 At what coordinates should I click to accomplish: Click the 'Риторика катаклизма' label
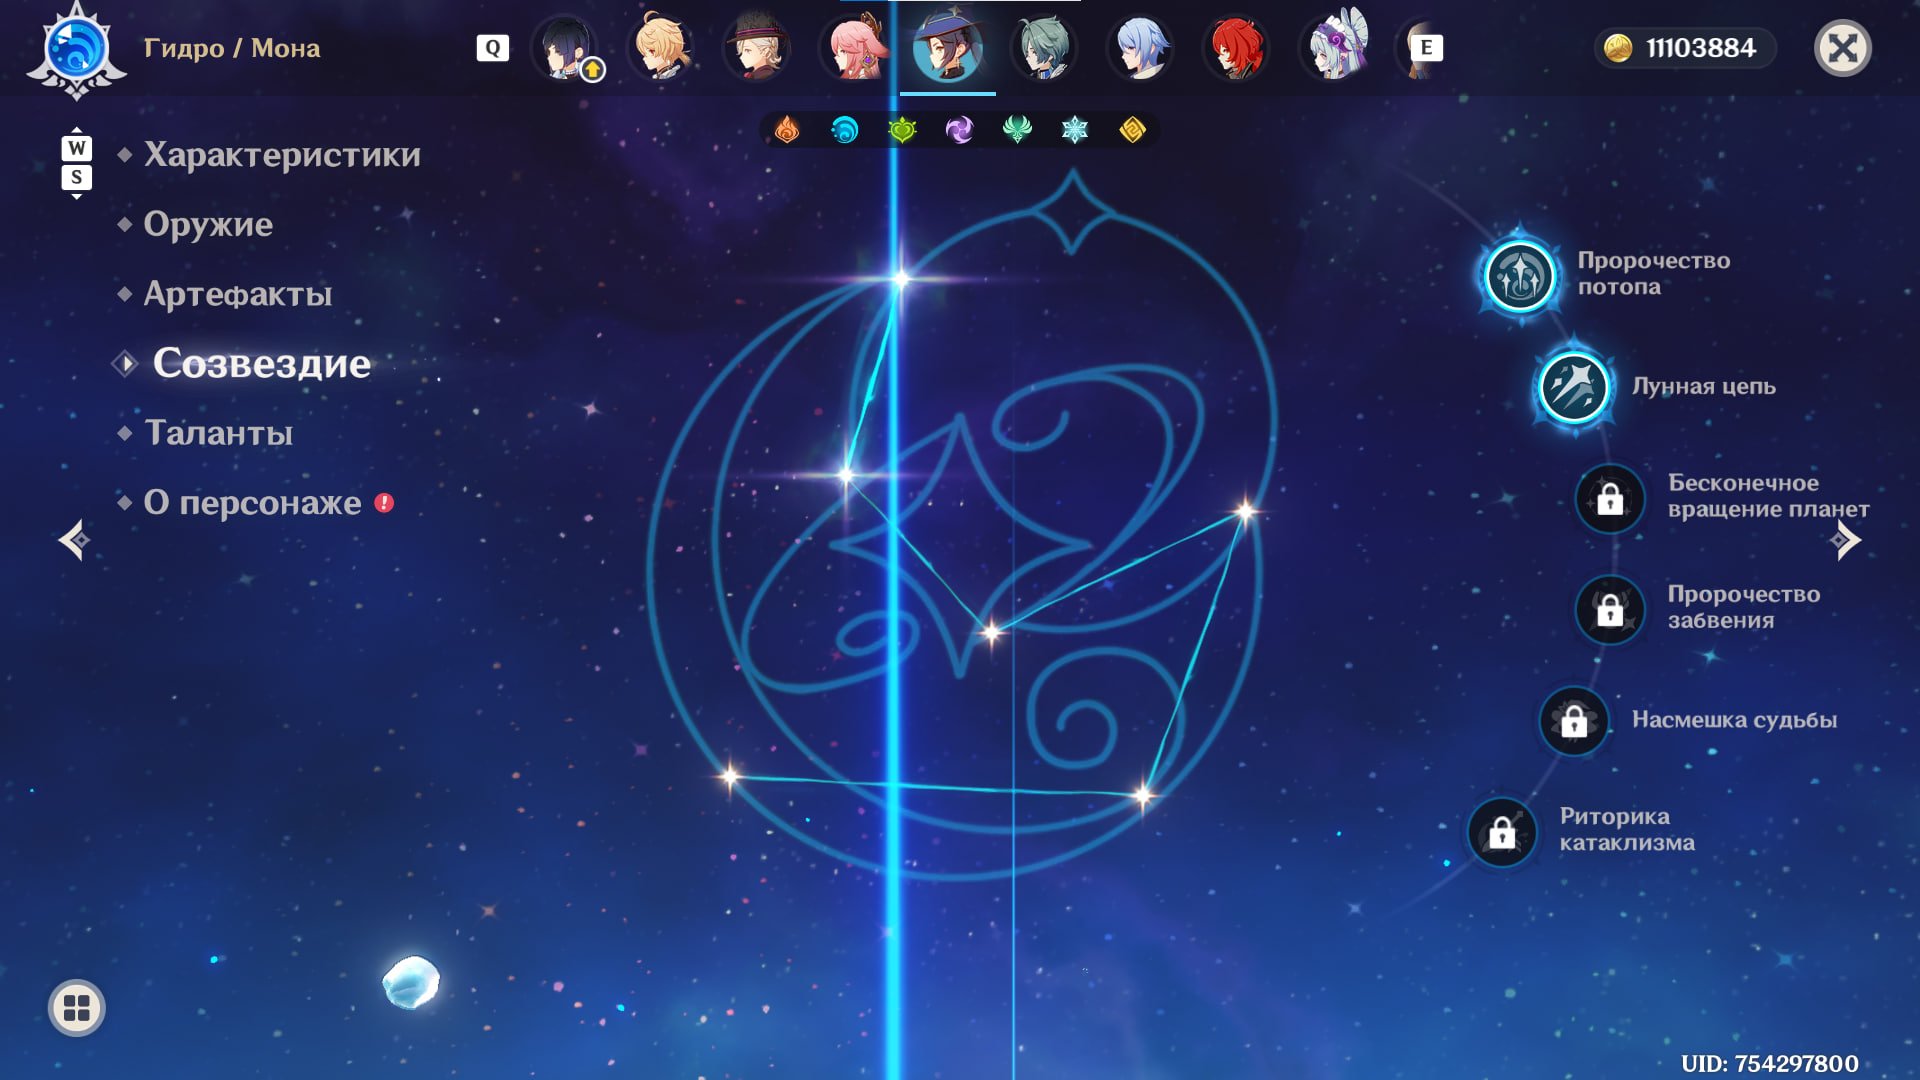(x=1627, y=829)
